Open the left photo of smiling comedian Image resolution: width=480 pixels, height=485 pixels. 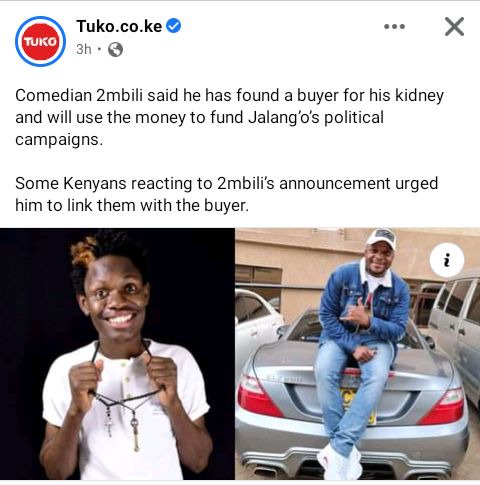point(117,354)
